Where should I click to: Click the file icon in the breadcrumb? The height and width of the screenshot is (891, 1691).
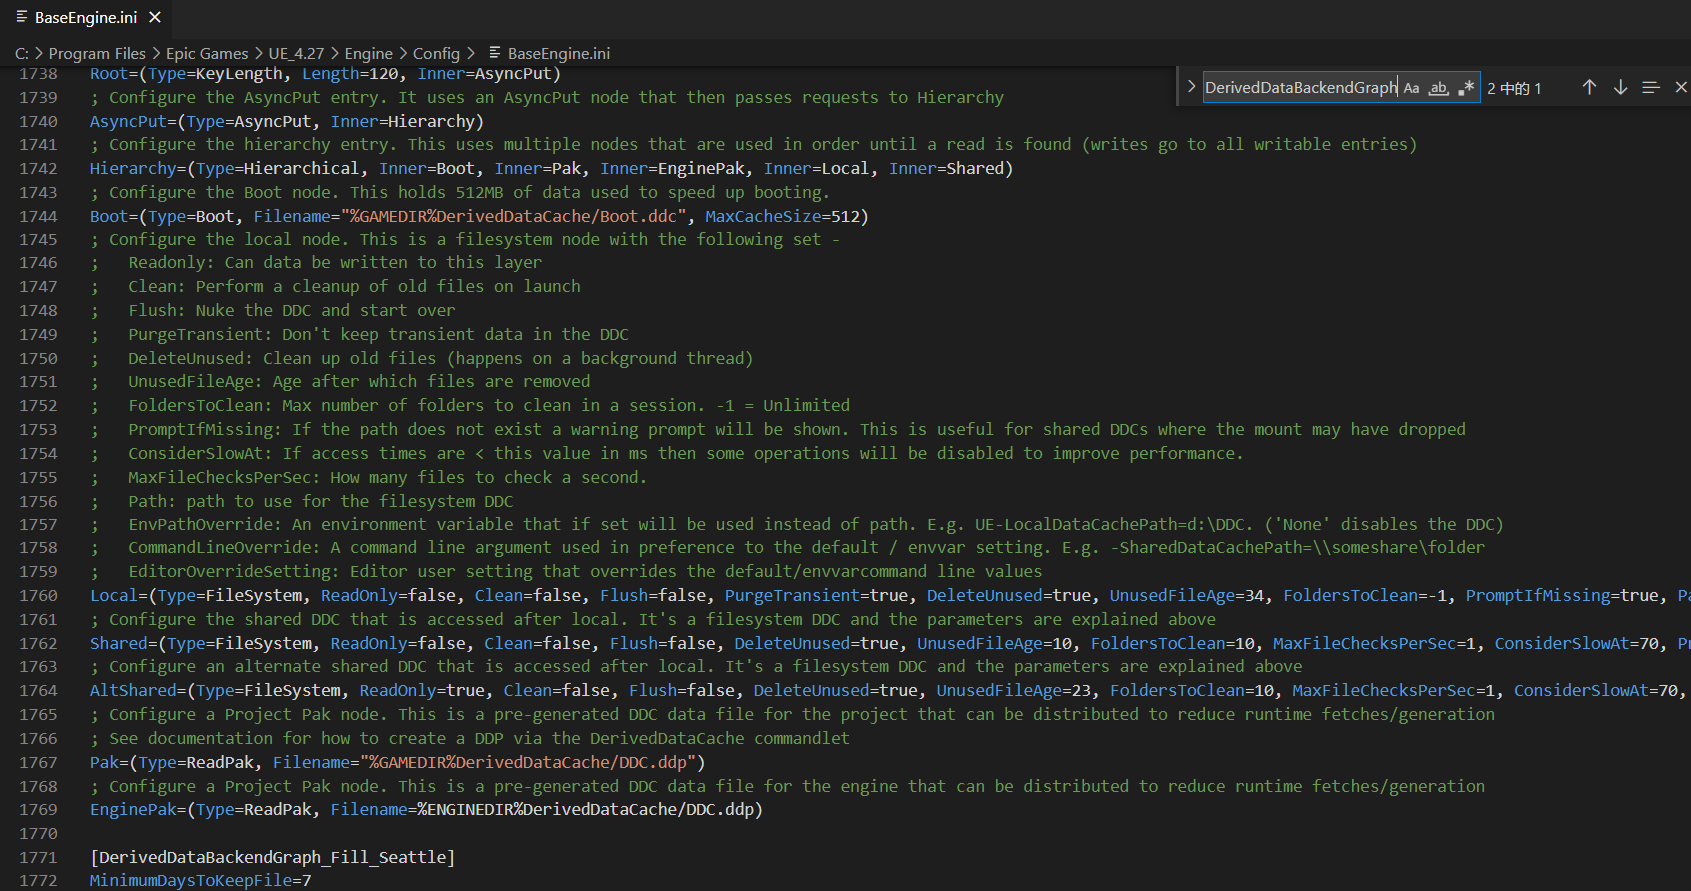pos(494,53)
